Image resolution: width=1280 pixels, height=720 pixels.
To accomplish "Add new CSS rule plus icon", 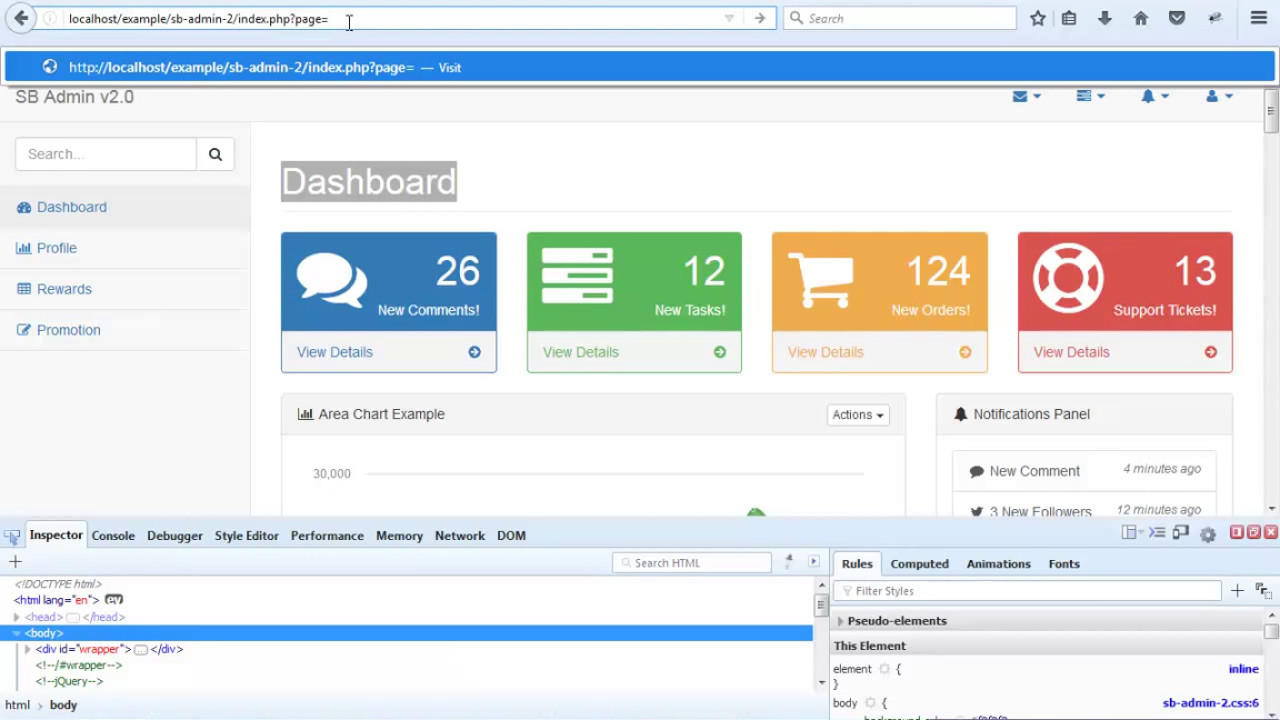I will coord(1237,591).
